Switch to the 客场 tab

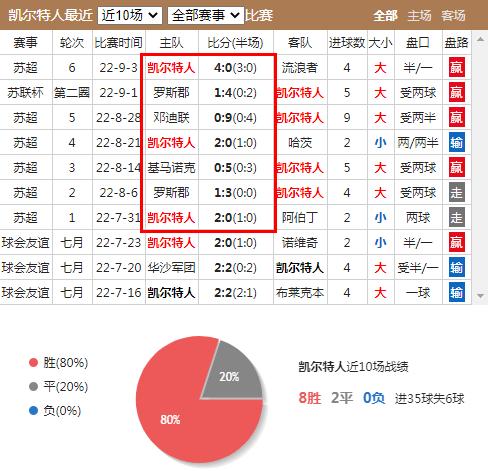click(453, 16)
